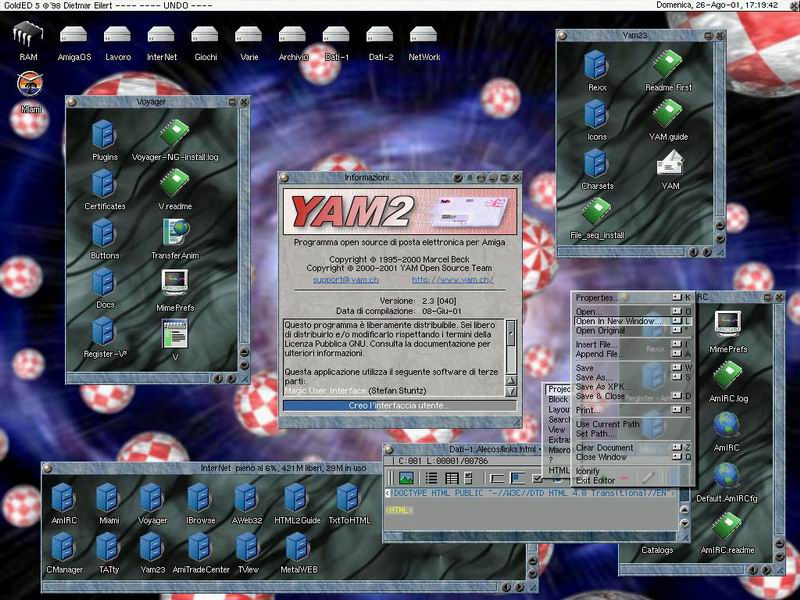Open the AWeb32 browser icon
This screenshot has height=600, width=800.
click(247, 497)
